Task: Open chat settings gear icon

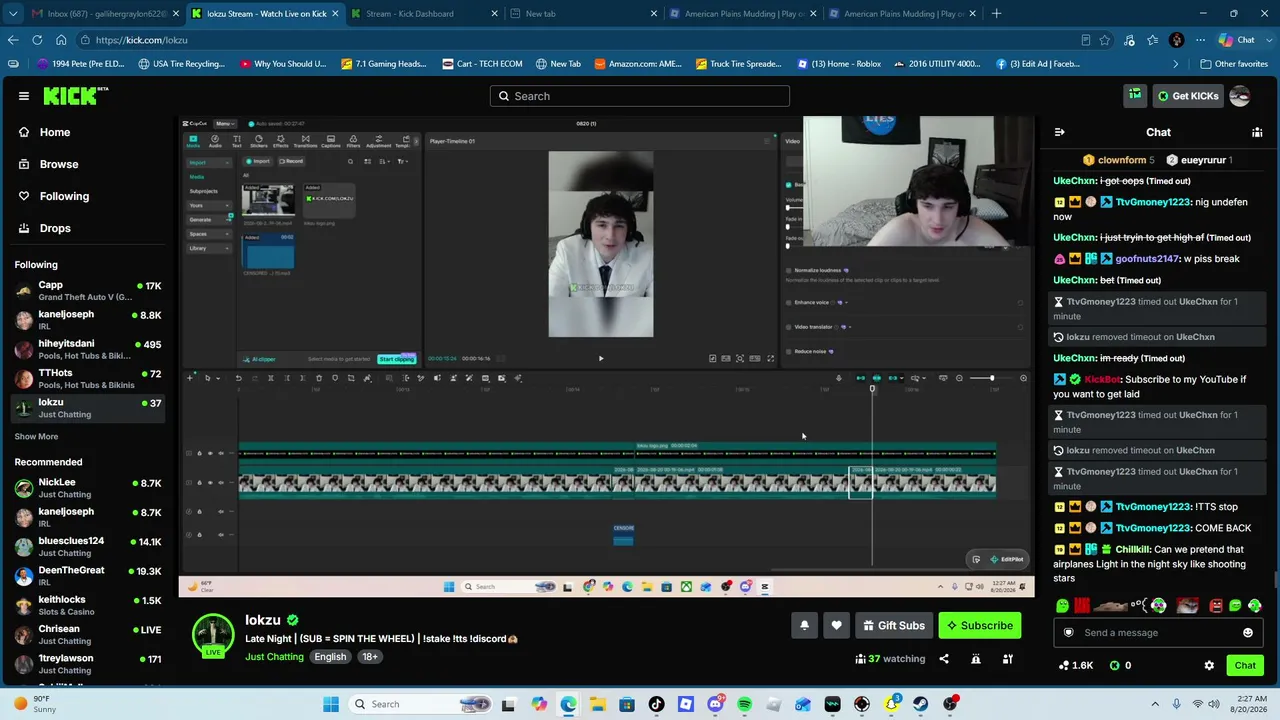Action: 1209,666
